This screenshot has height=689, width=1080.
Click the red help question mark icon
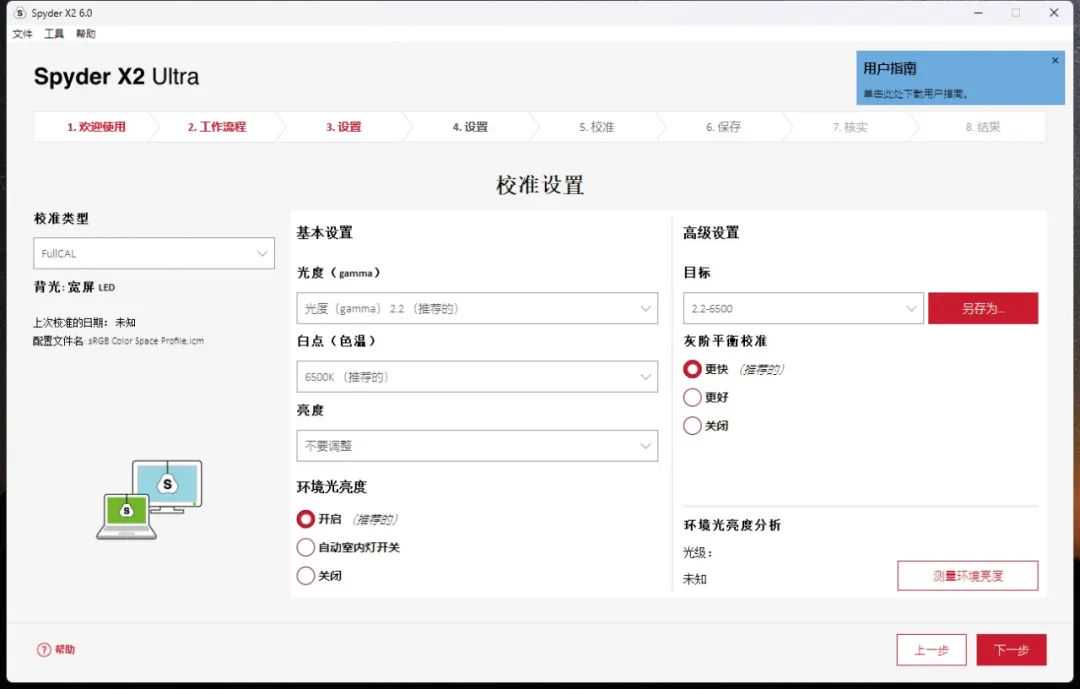(x=44, y=650)
